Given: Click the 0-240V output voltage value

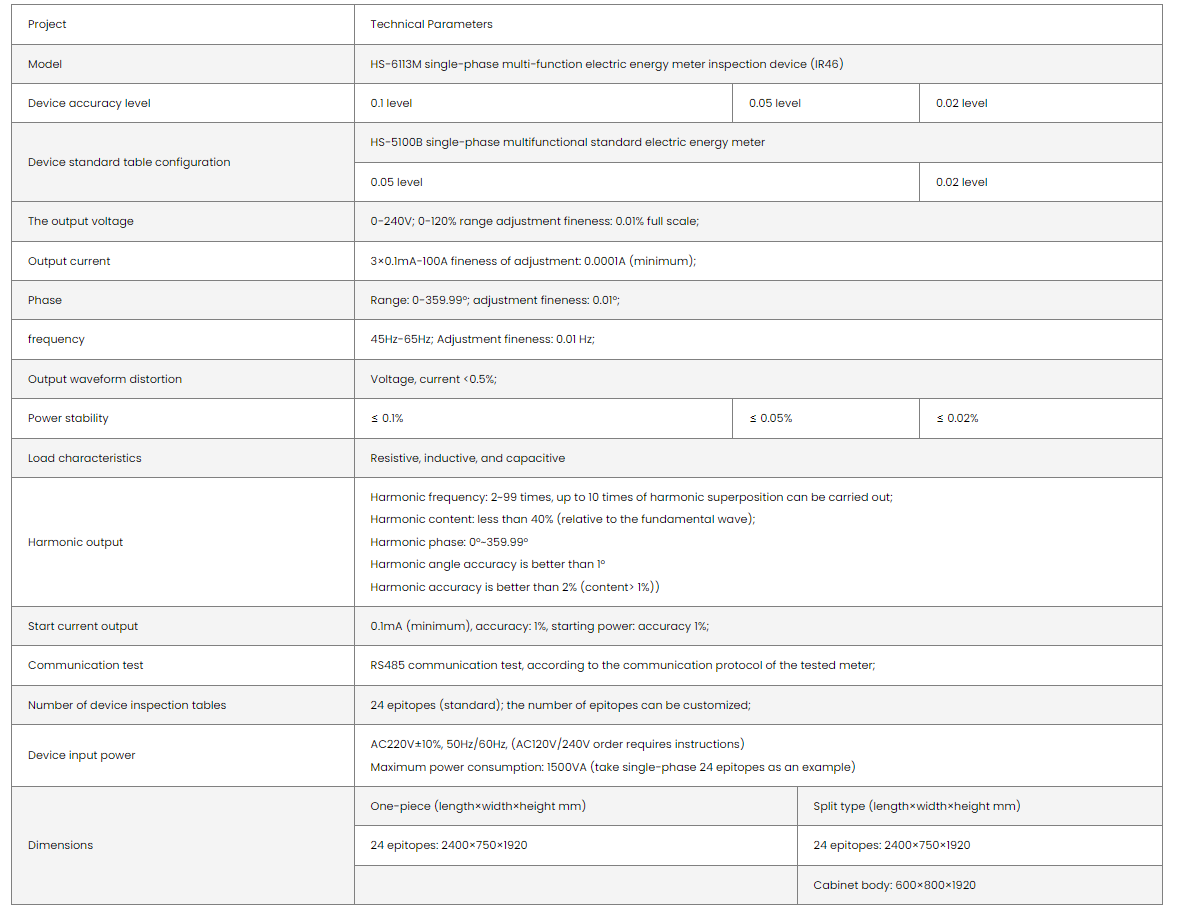Looking at the screenshot, I should [534, 221].
